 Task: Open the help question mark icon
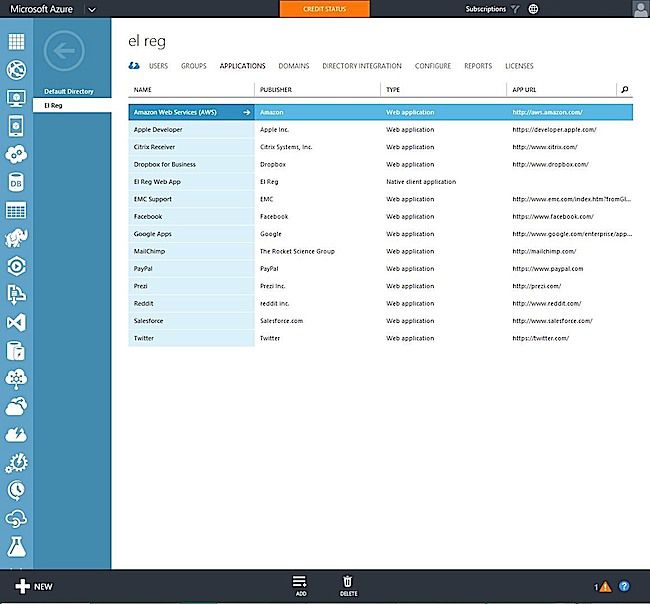(624, 587)
